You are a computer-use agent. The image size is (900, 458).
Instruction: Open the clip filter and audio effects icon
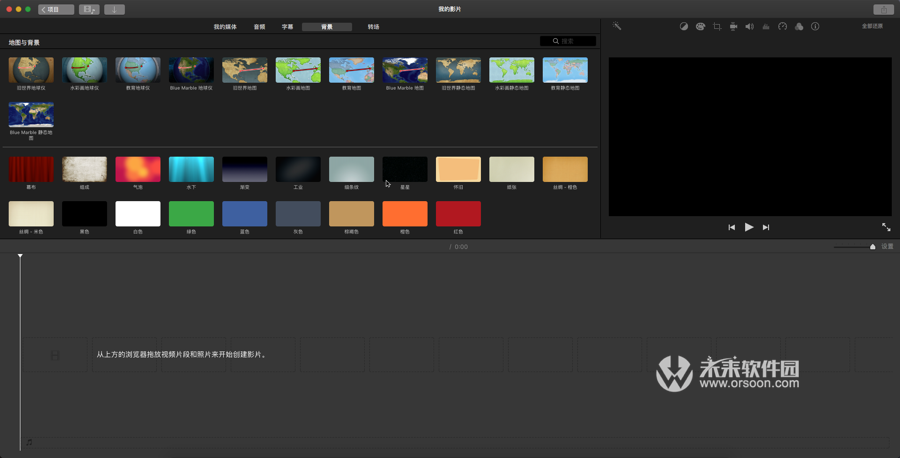799,27
